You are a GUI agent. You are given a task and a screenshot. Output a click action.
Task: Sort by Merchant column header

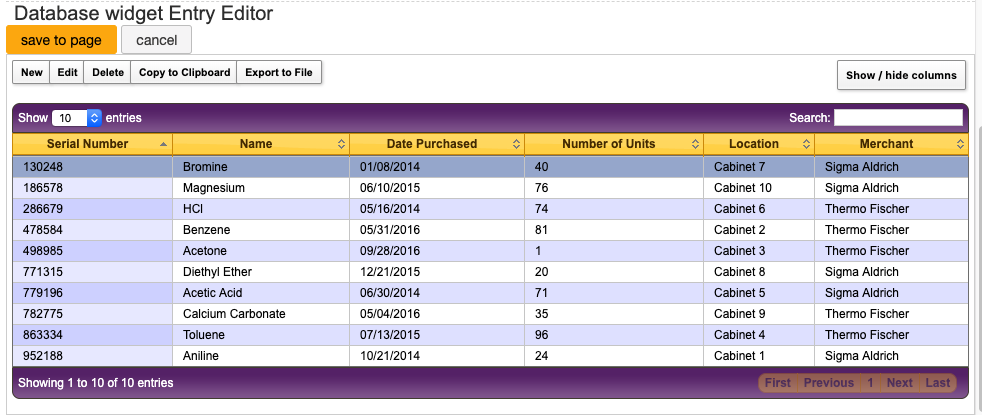click(892, 144)
